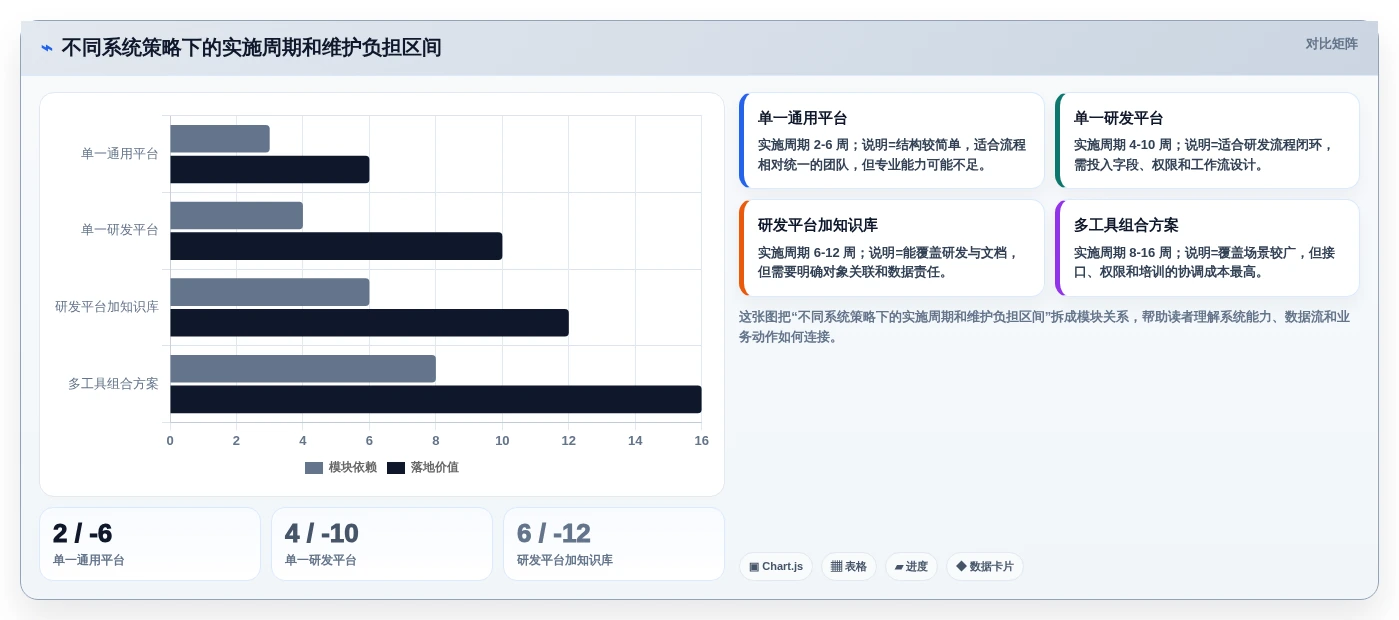Click the 研发平台加知识库 y-axis label
The height and width of the screenshot is (620, 1399).
point(107,307)
